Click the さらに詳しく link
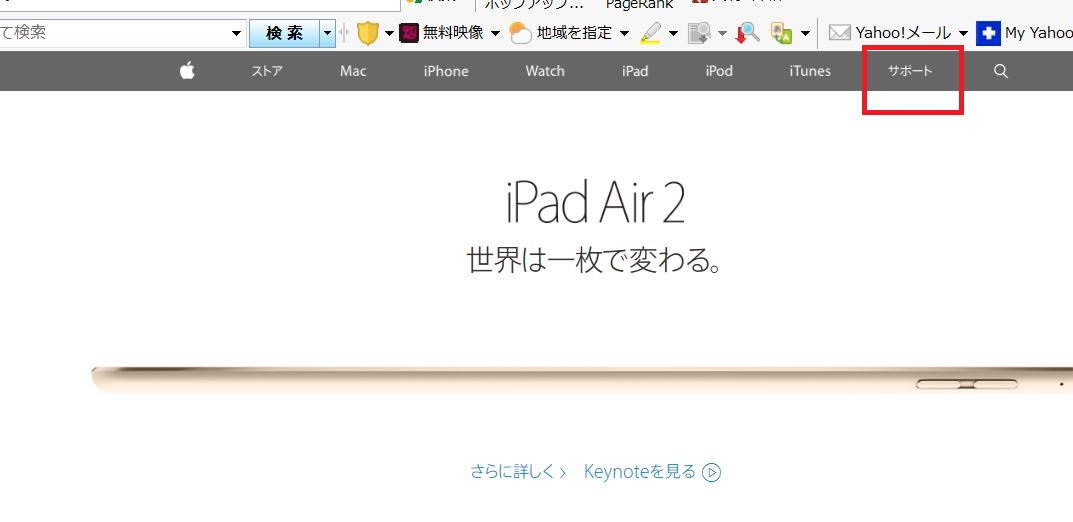 pos(518,471)
